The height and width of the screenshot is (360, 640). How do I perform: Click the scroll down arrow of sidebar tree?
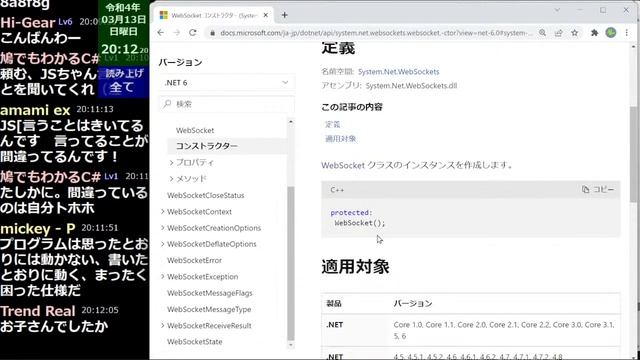291,345
